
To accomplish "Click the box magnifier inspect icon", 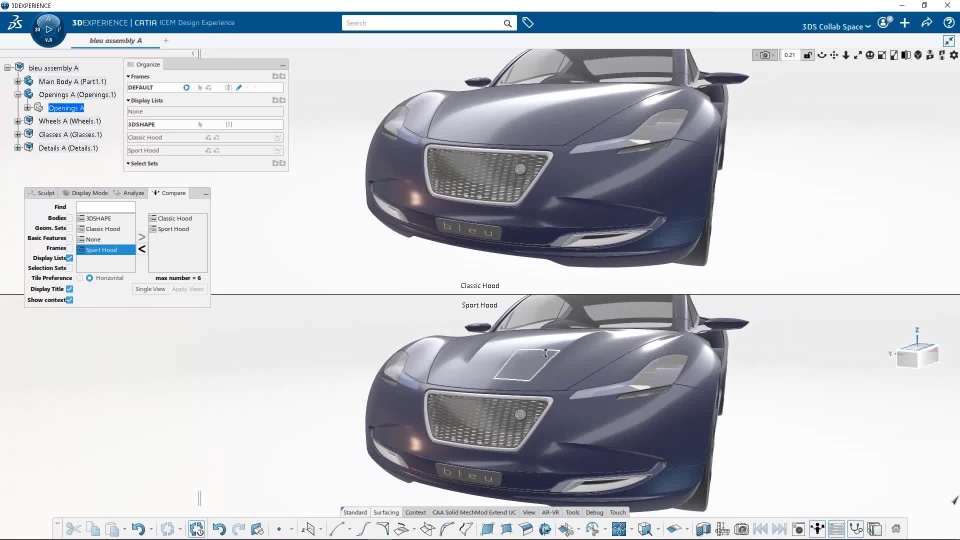I will point(645,528).
